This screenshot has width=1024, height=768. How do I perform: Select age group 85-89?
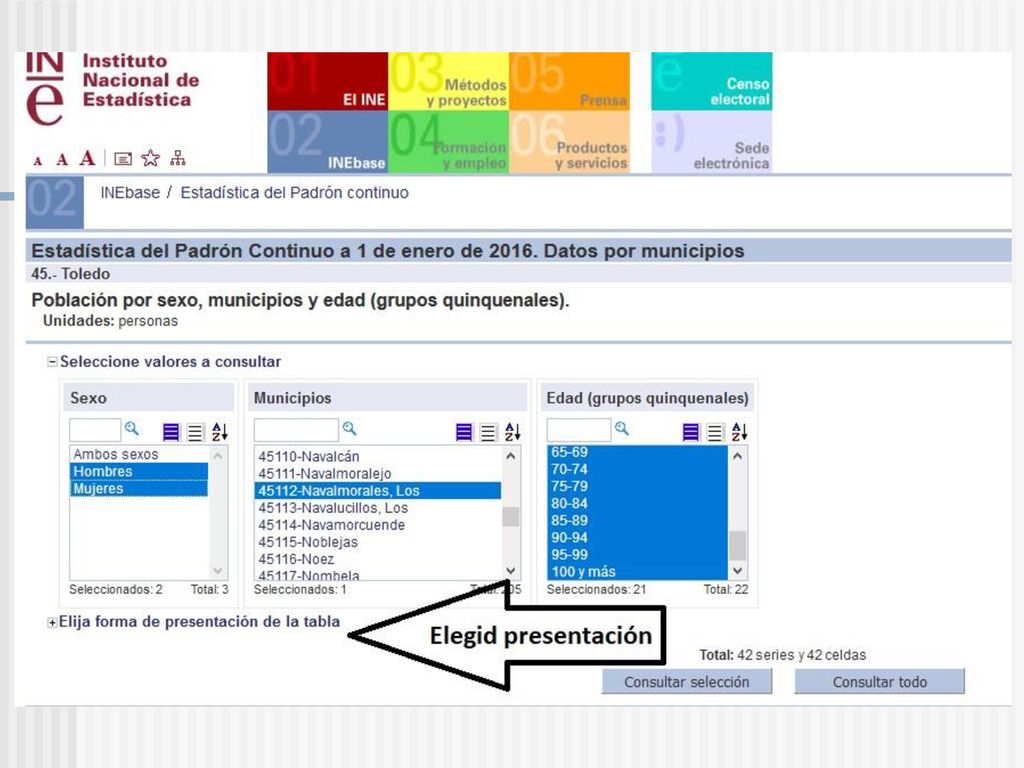coord(637,520)
